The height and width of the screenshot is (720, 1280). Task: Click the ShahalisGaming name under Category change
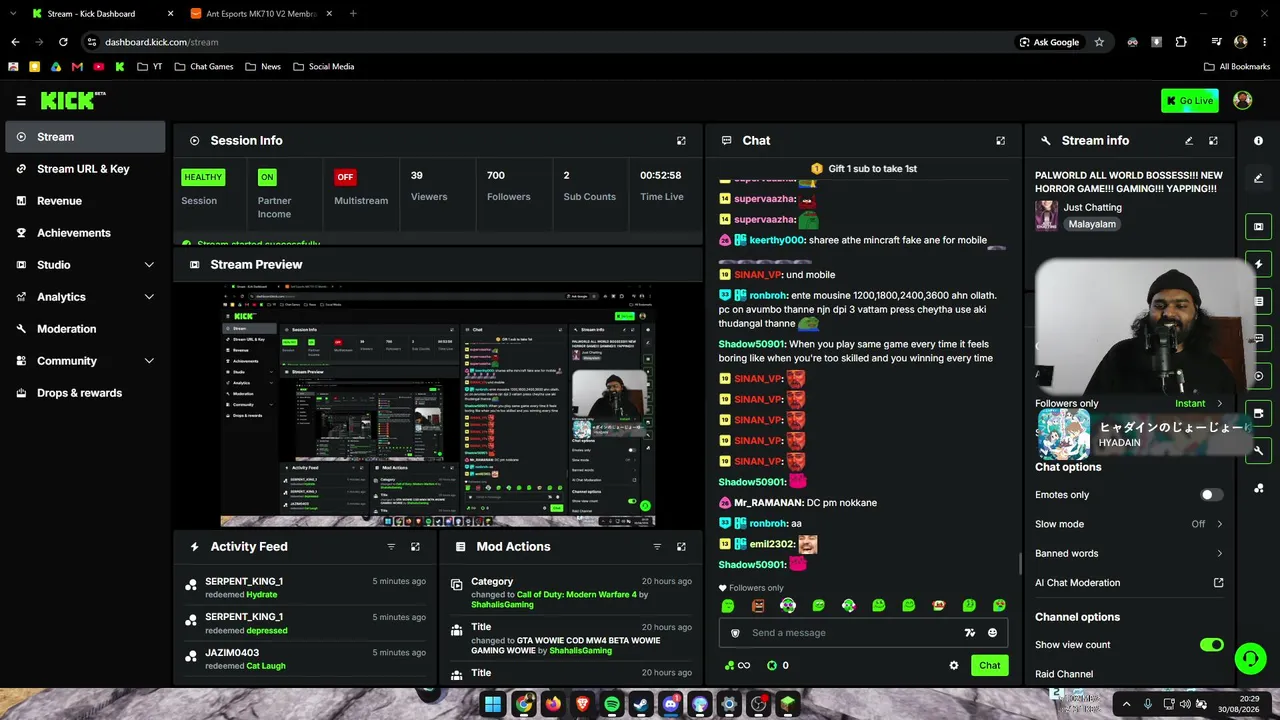click(x=502, y=605)
